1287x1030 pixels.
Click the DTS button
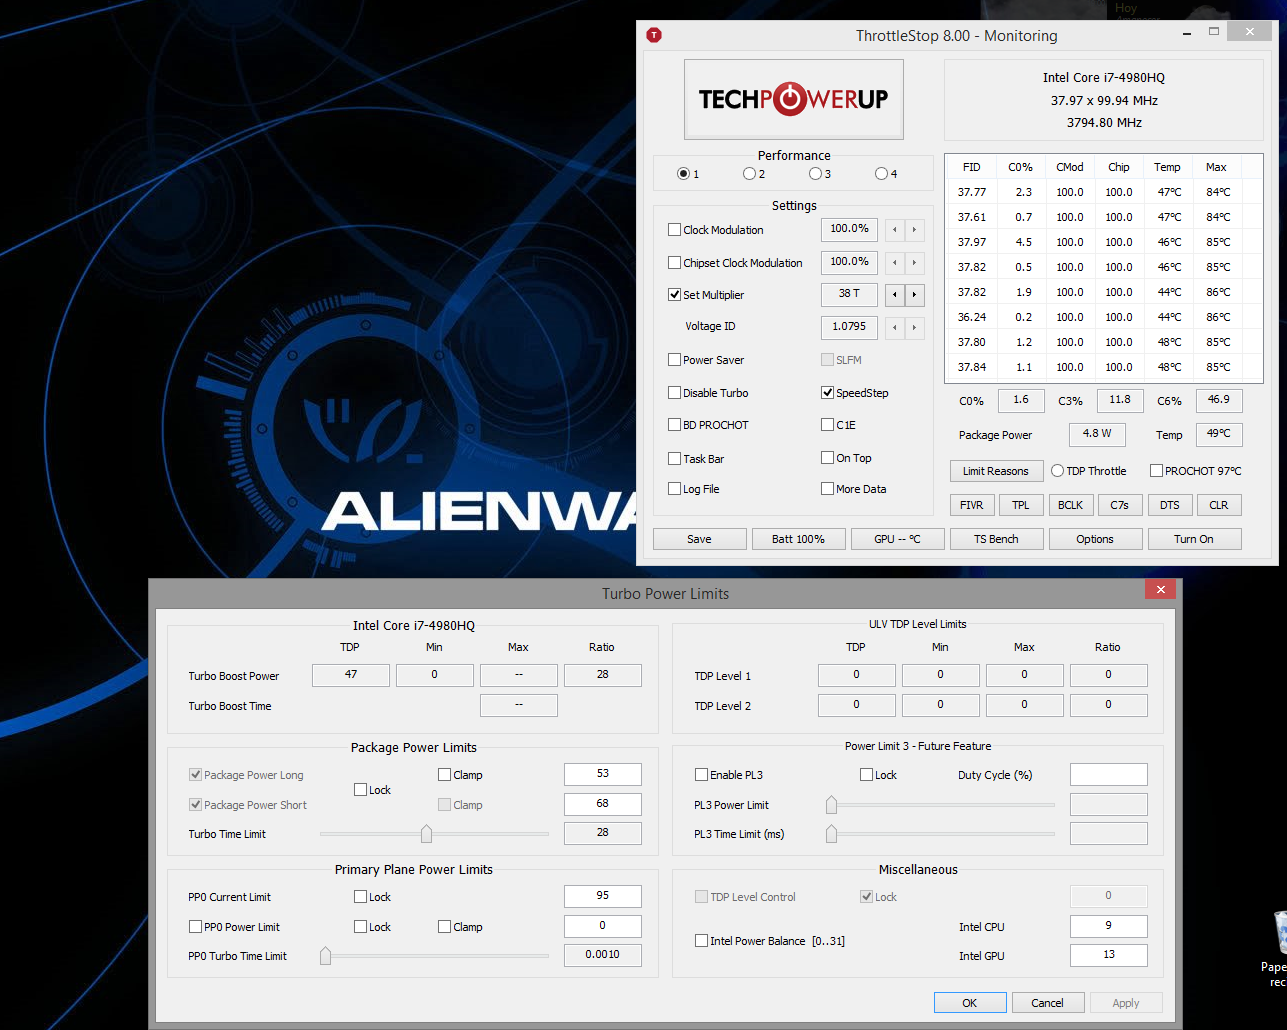point(1169,505)
